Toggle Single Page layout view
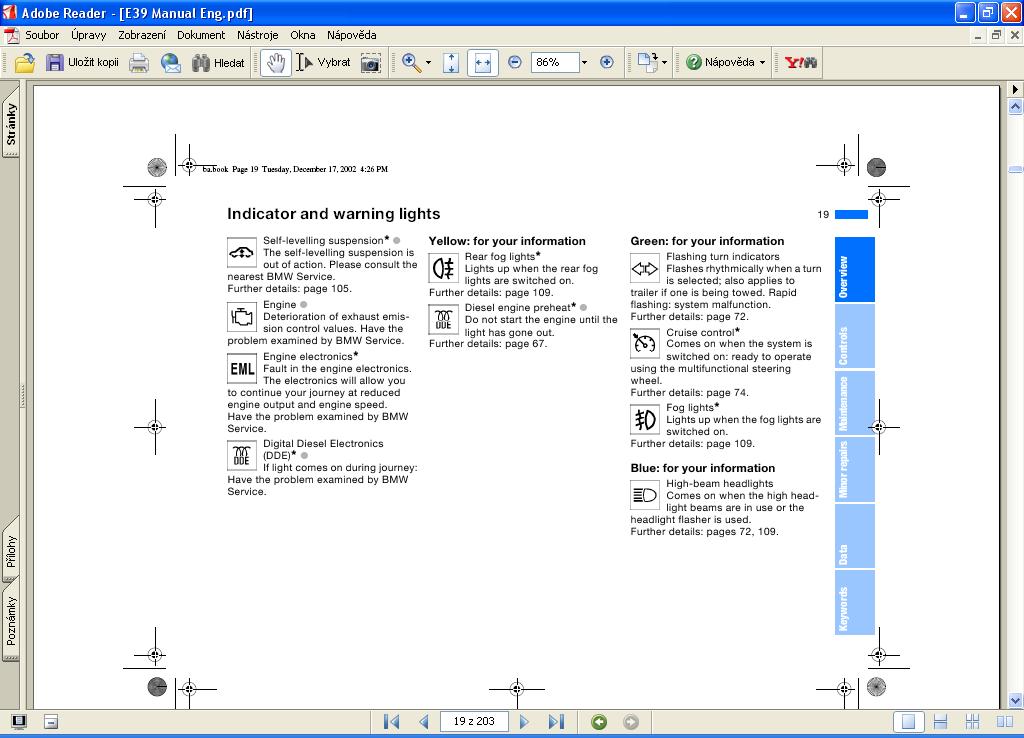 pos(908,721)
